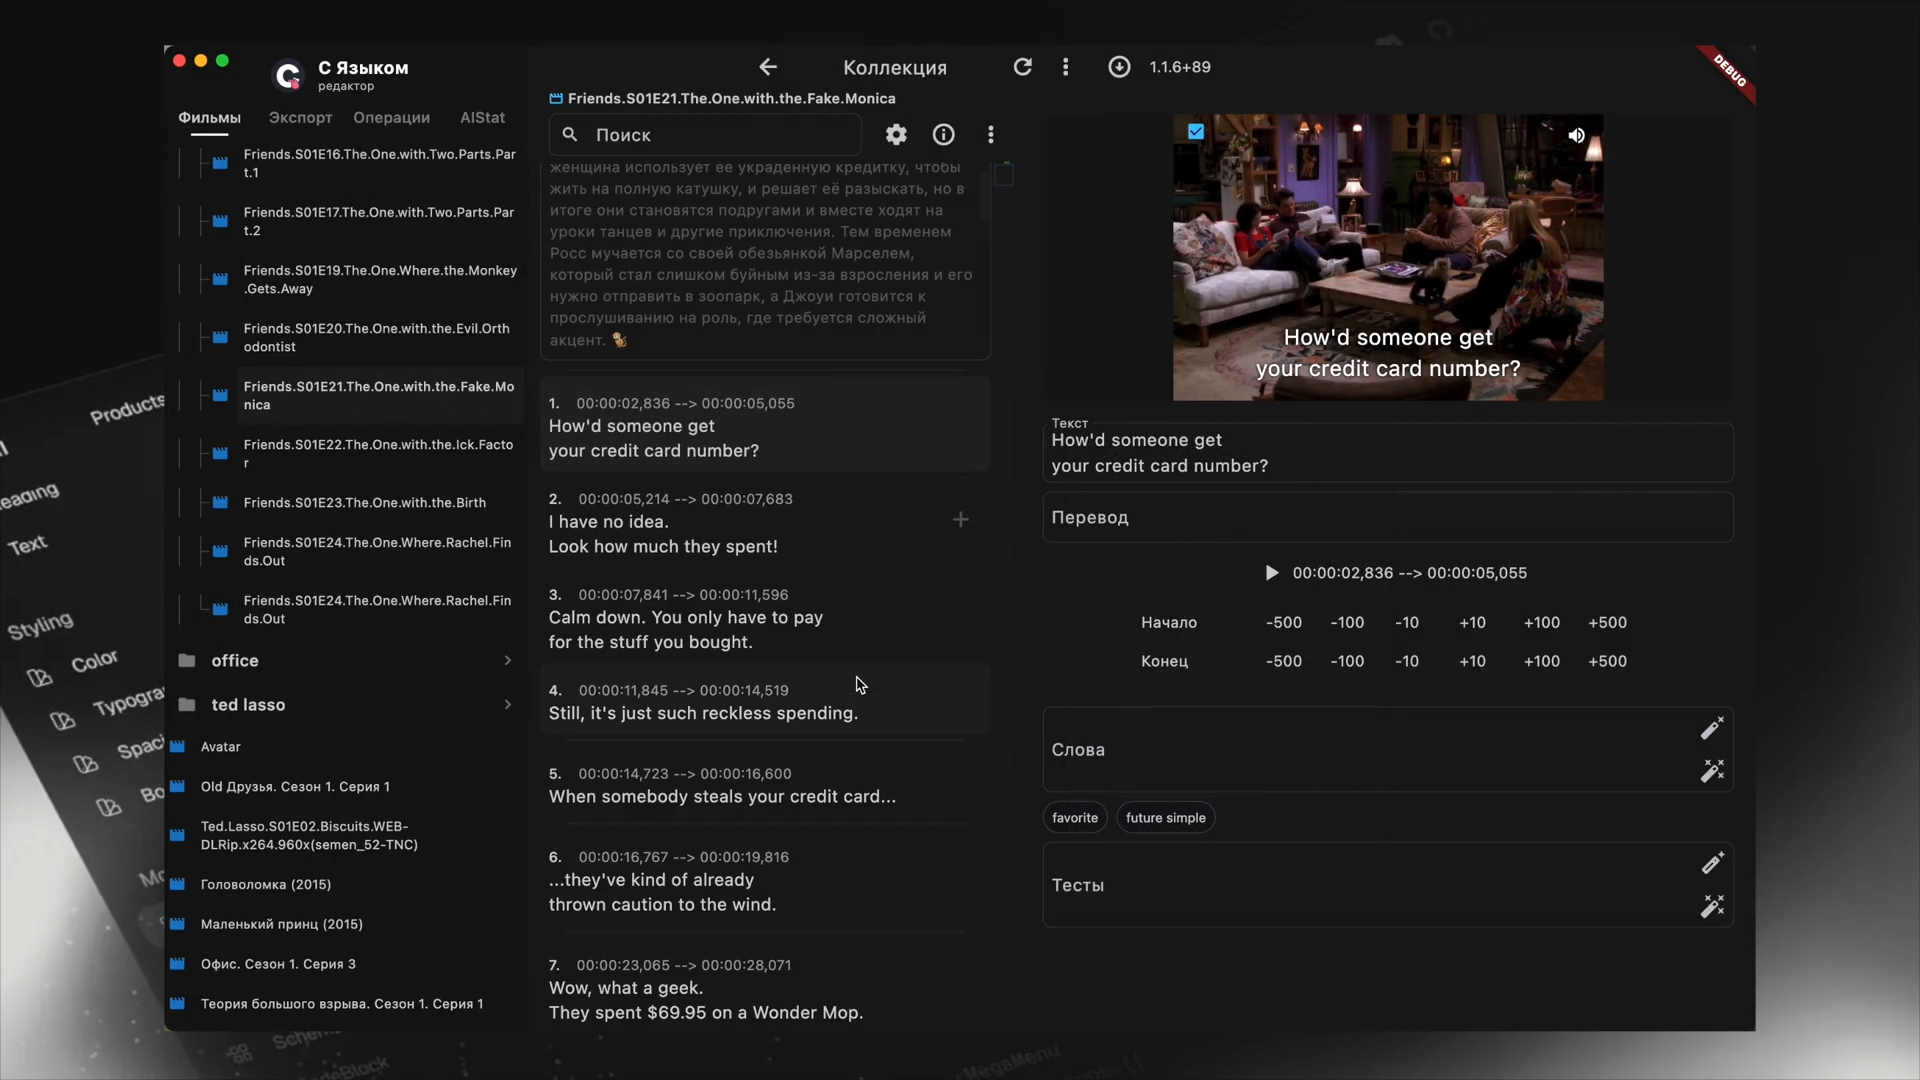Image resolution: width=1920 pixels, height=1080 pixels.
Task: Expand the office folder
Action: point(346,661)
